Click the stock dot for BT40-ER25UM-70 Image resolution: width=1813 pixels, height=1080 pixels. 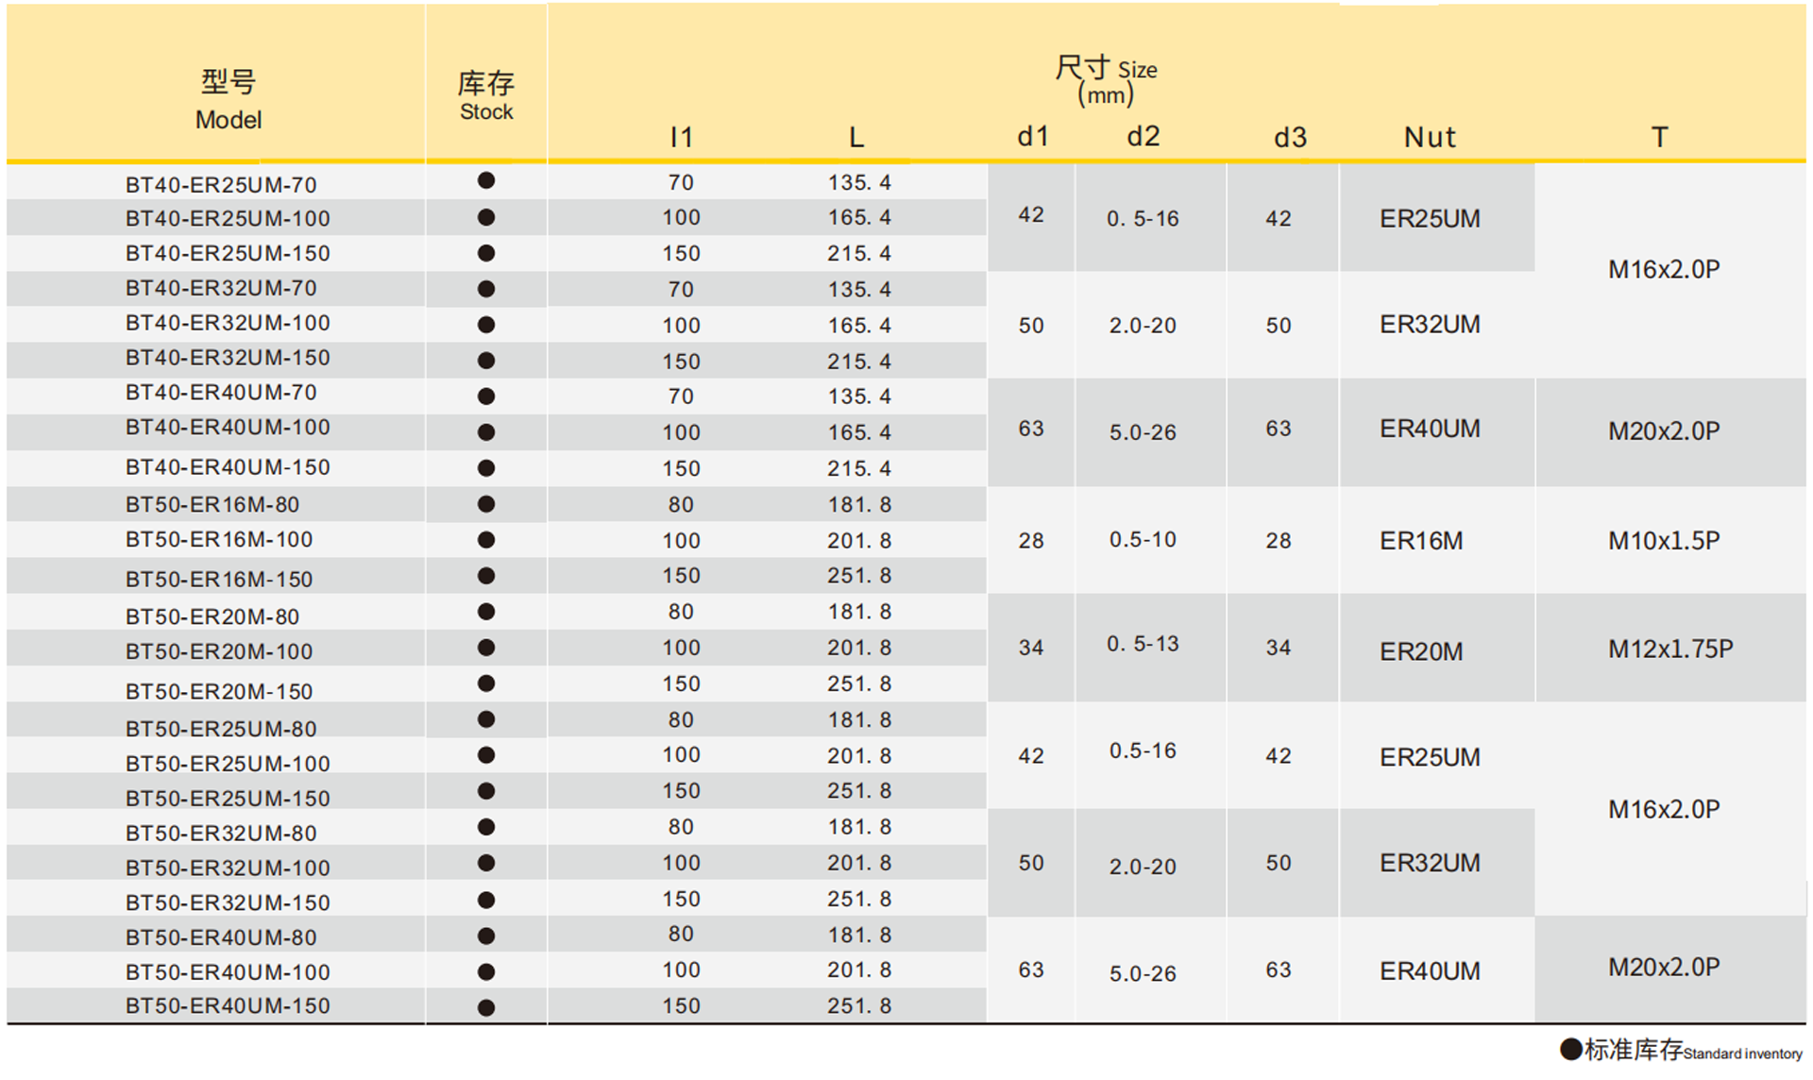click(x=486, y=181)
